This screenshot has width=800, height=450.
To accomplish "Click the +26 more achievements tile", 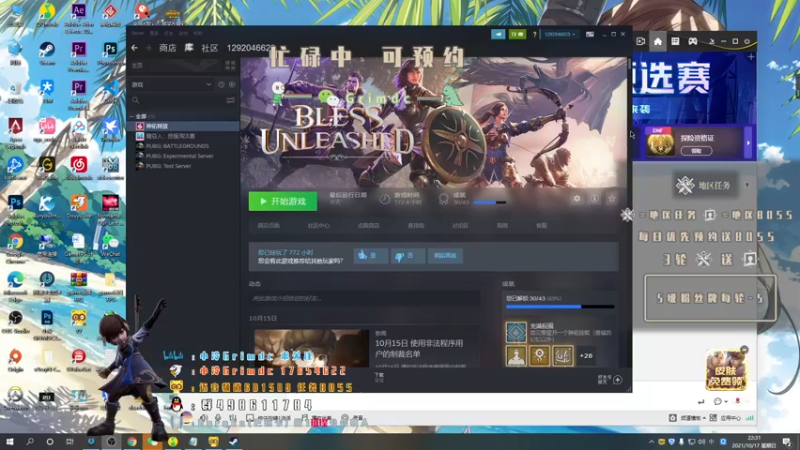I will 586,356.
